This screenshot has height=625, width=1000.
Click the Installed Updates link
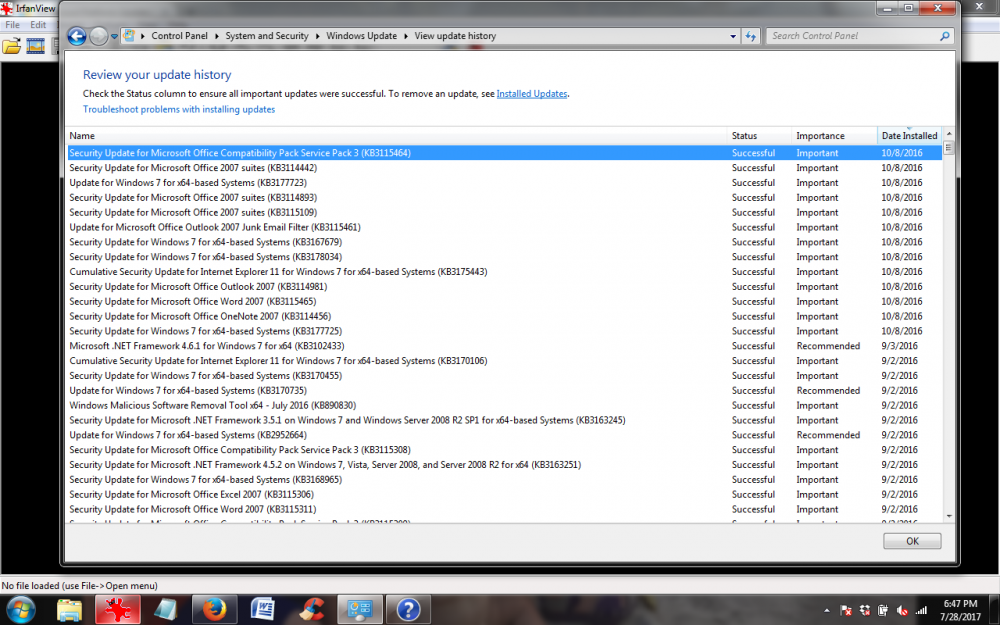tap(532, 93)
